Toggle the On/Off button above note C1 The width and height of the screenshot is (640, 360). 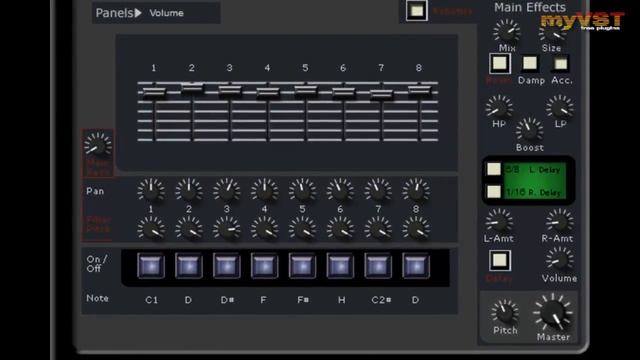click(x=151, y=266)
